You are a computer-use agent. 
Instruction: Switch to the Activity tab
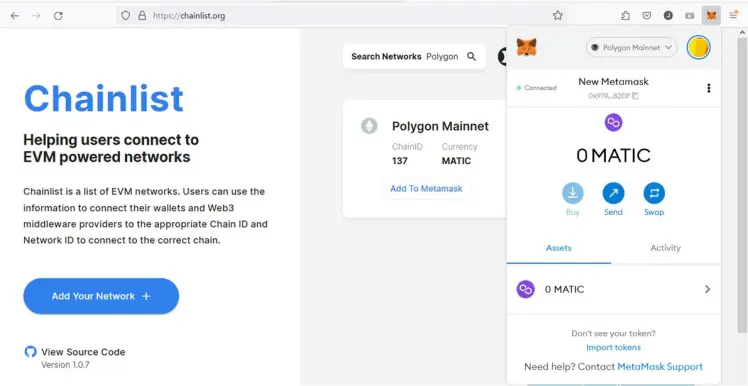[665, 248]
